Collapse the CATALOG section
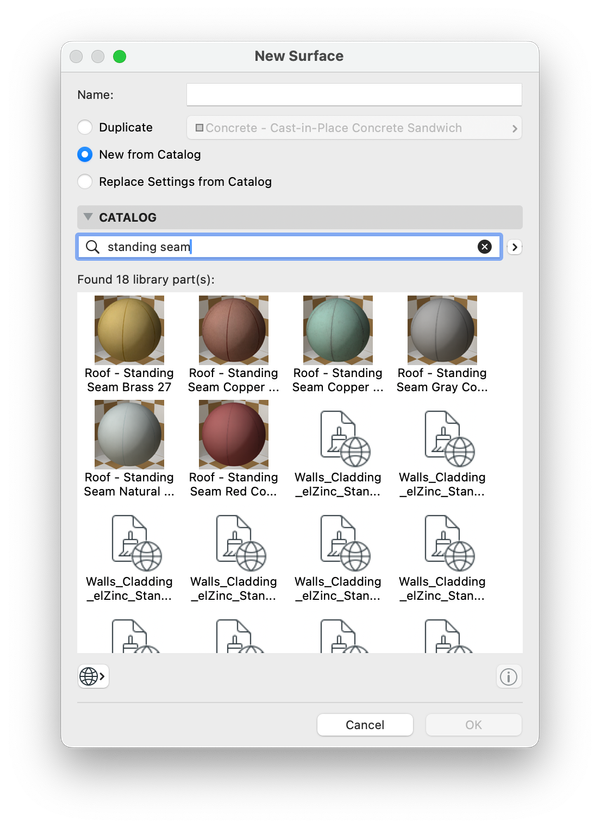This screenshot has height=828, width=600. pos(88,217)
